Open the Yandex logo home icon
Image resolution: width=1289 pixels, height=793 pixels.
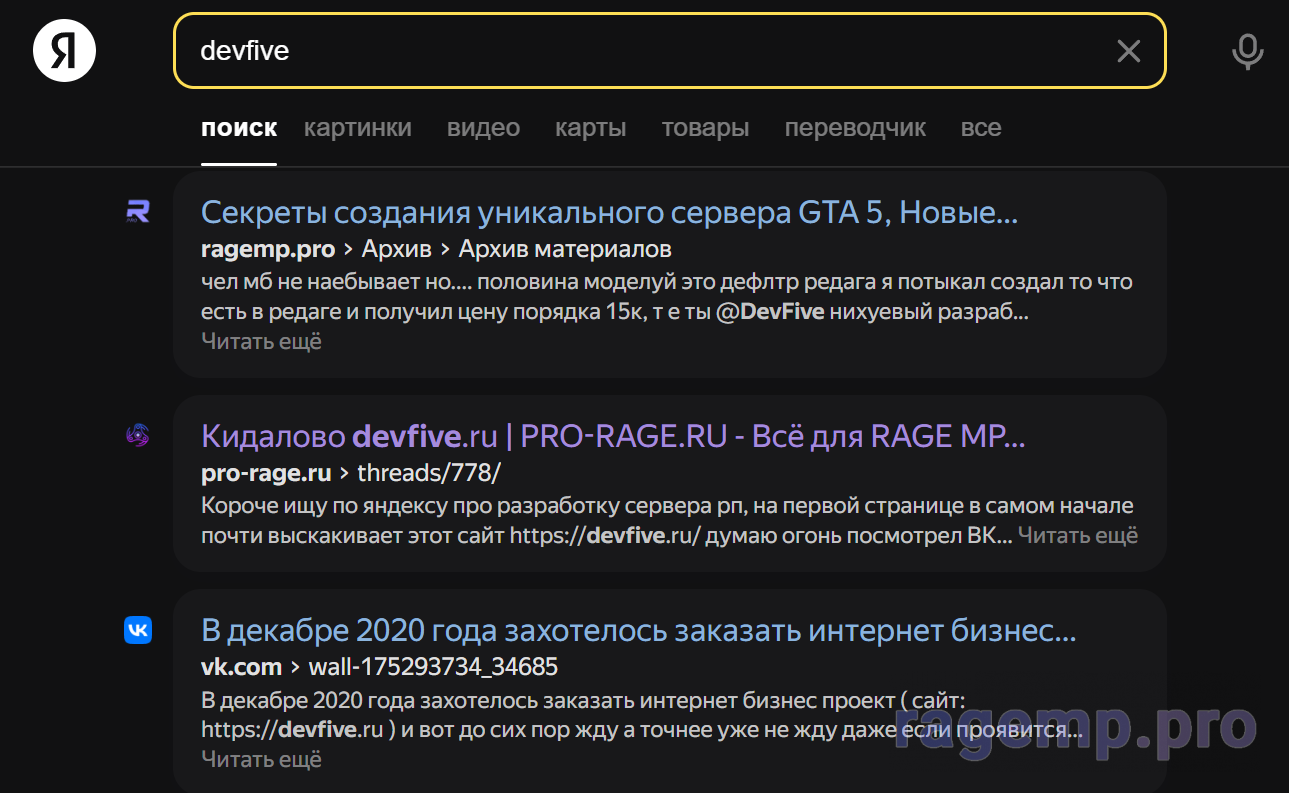65,50
